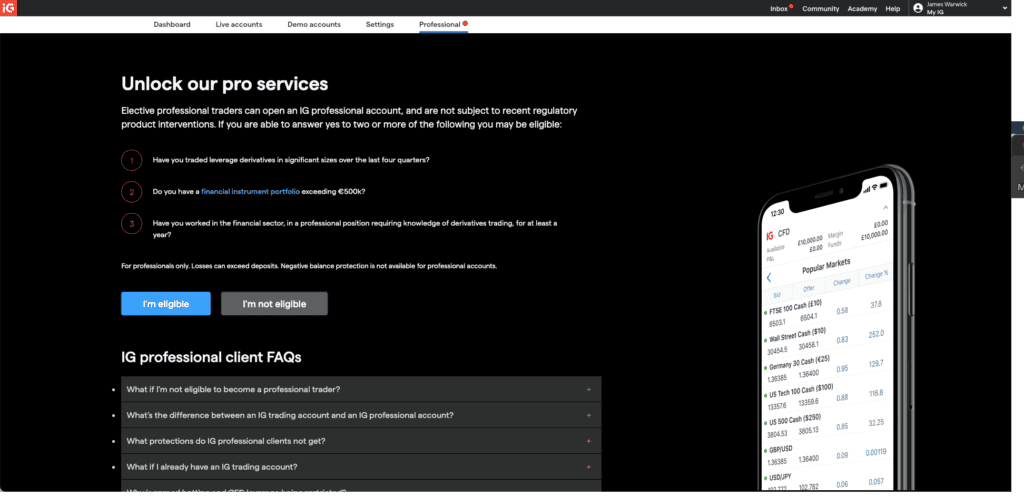1024x496 pixels.
Task: Click plus icon on 'already have an IG trading account' row
Action: pyautogui.click(x=588, y=467)
